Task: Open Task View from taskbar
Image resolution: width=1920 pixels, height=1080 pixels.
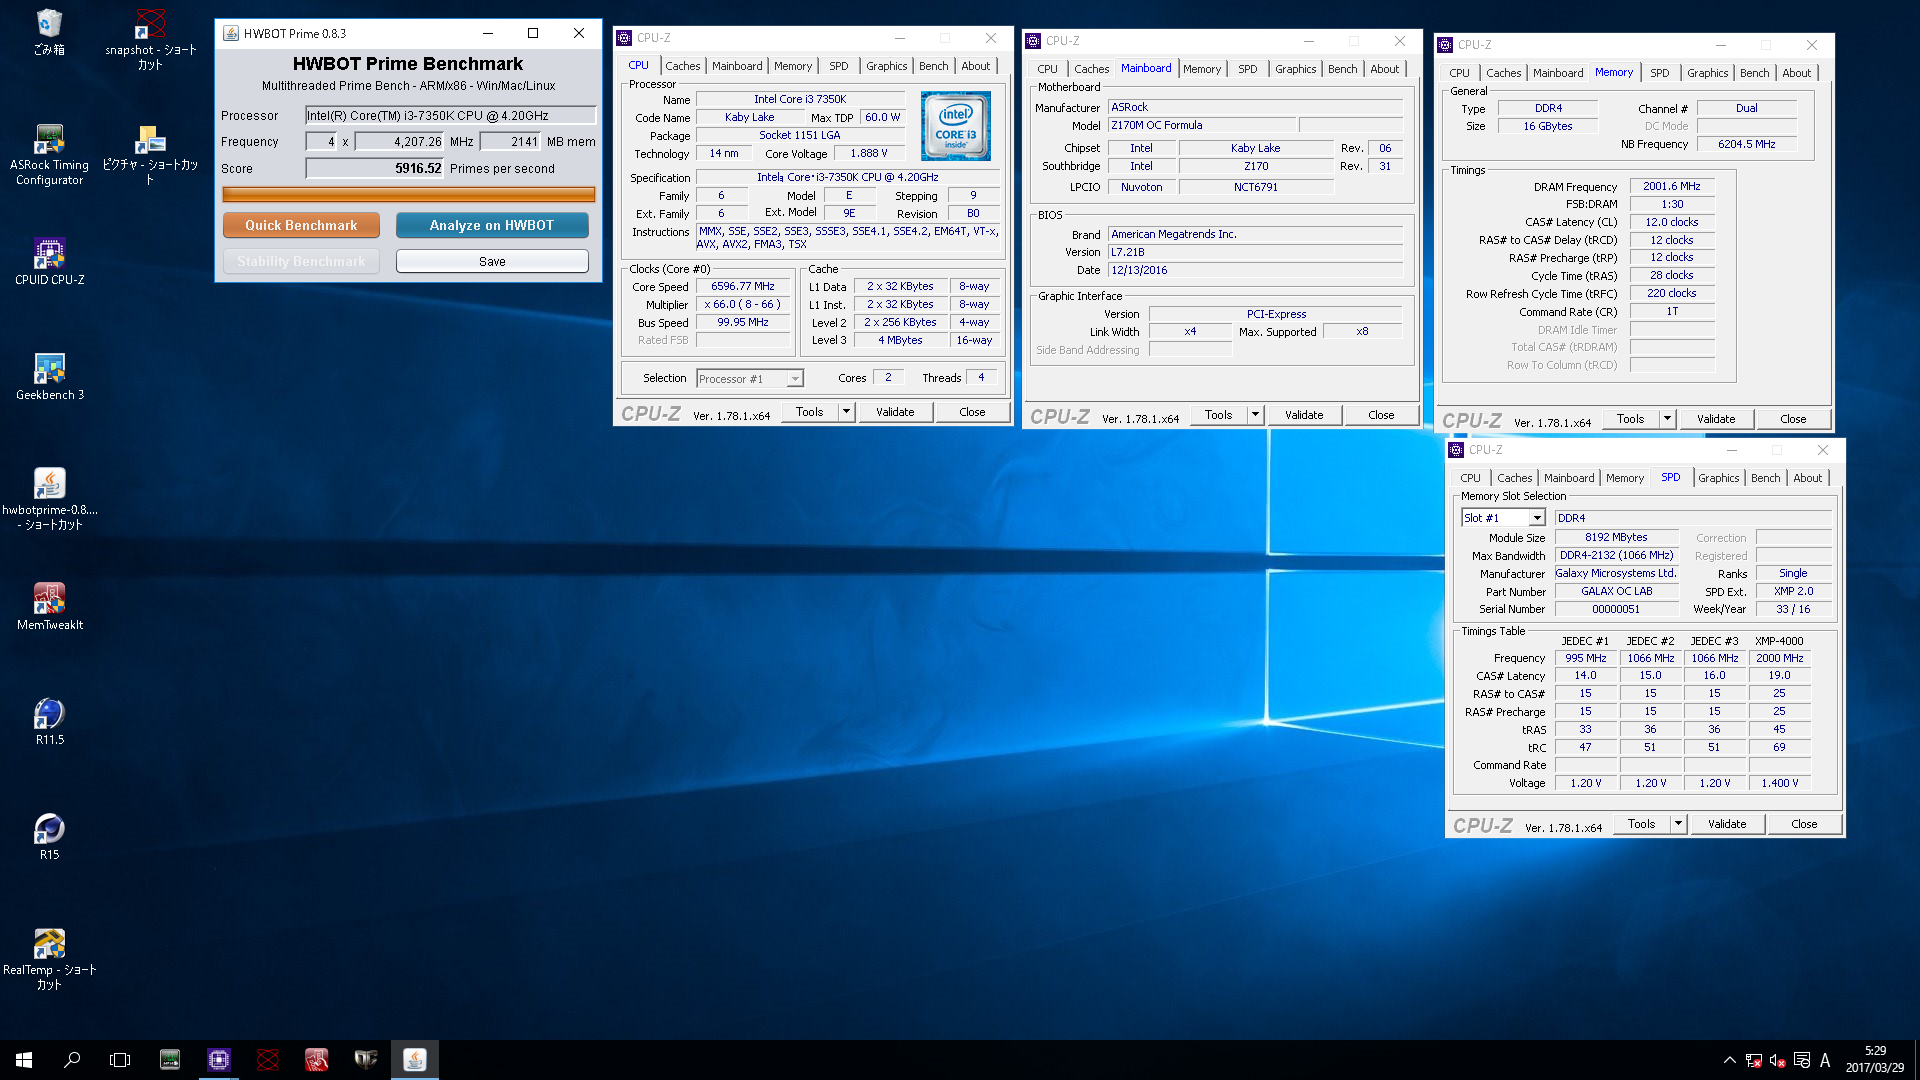Action: point(120,1060)
